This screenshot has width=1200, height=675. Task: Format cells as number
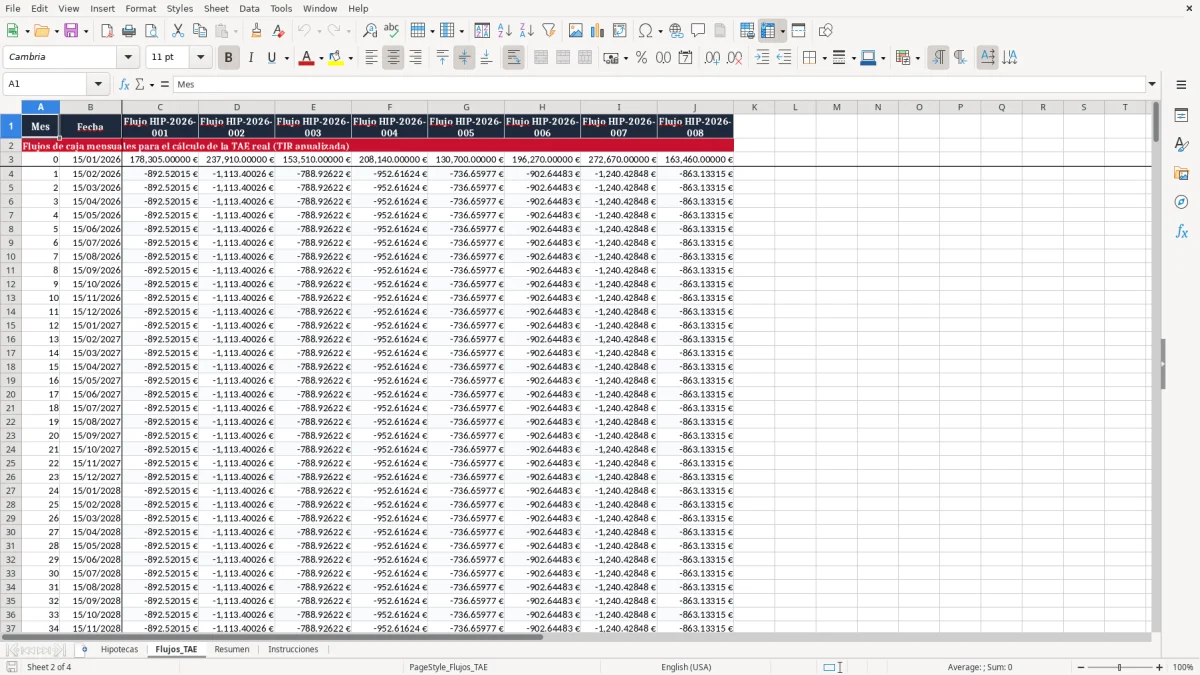663,58
